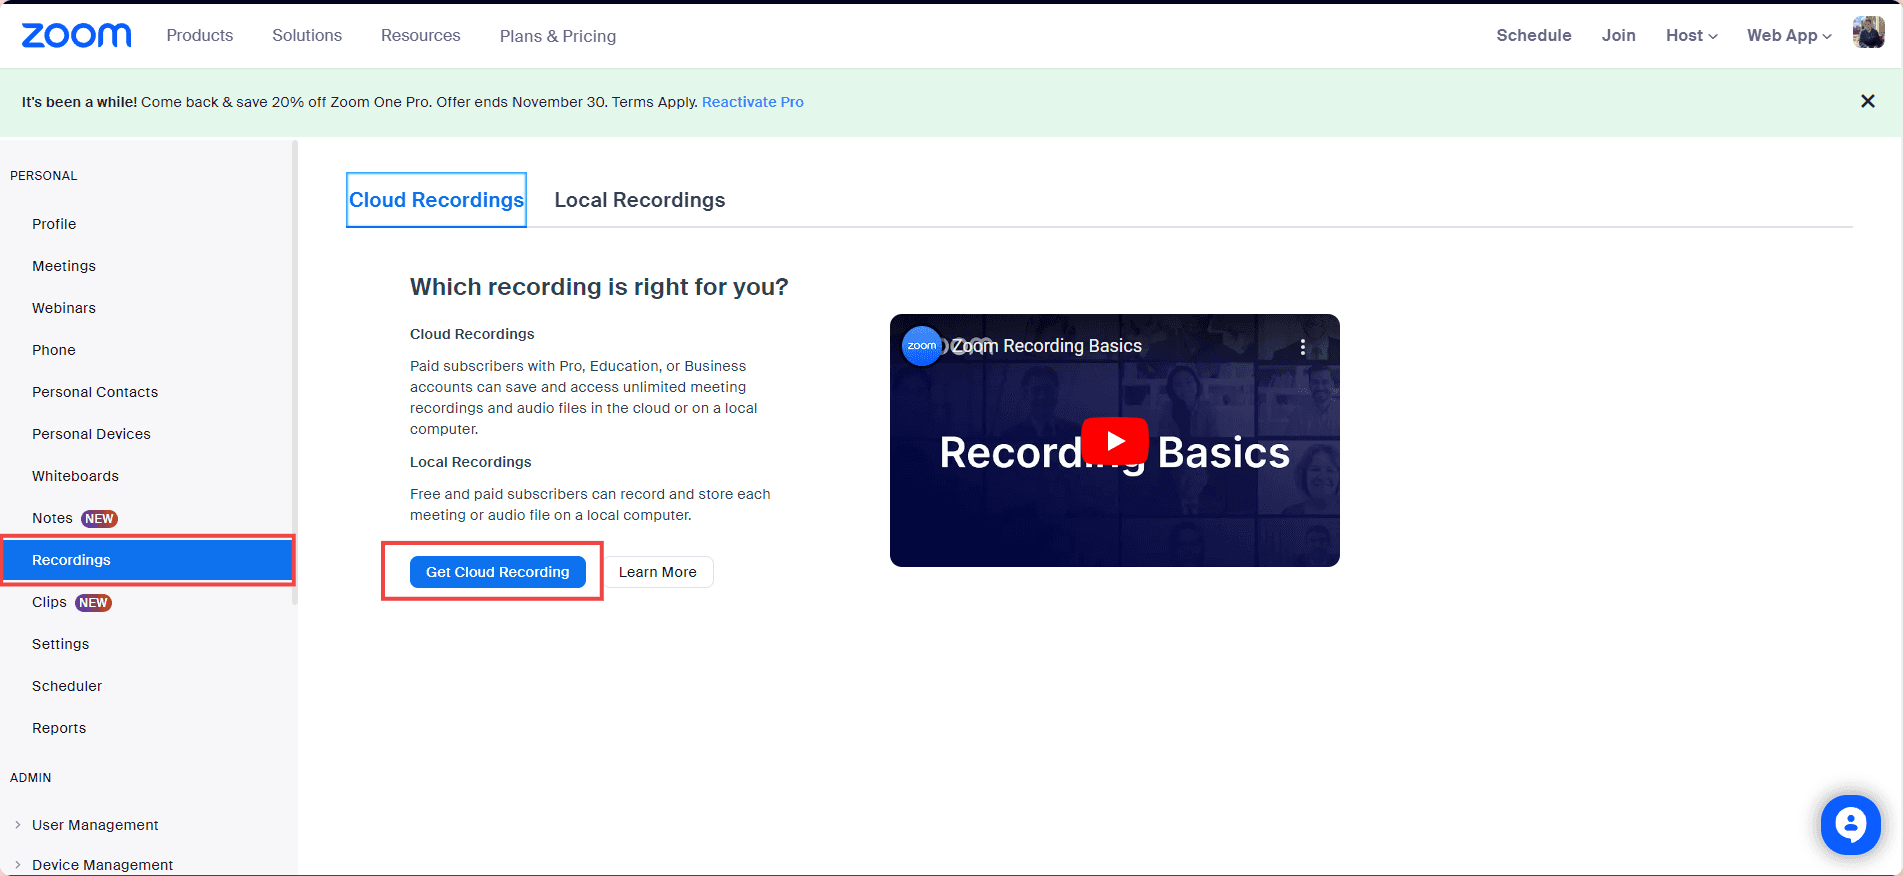The image size is (1903, 876).
Task: Open the profile avatar menu
Action: 1868,33
